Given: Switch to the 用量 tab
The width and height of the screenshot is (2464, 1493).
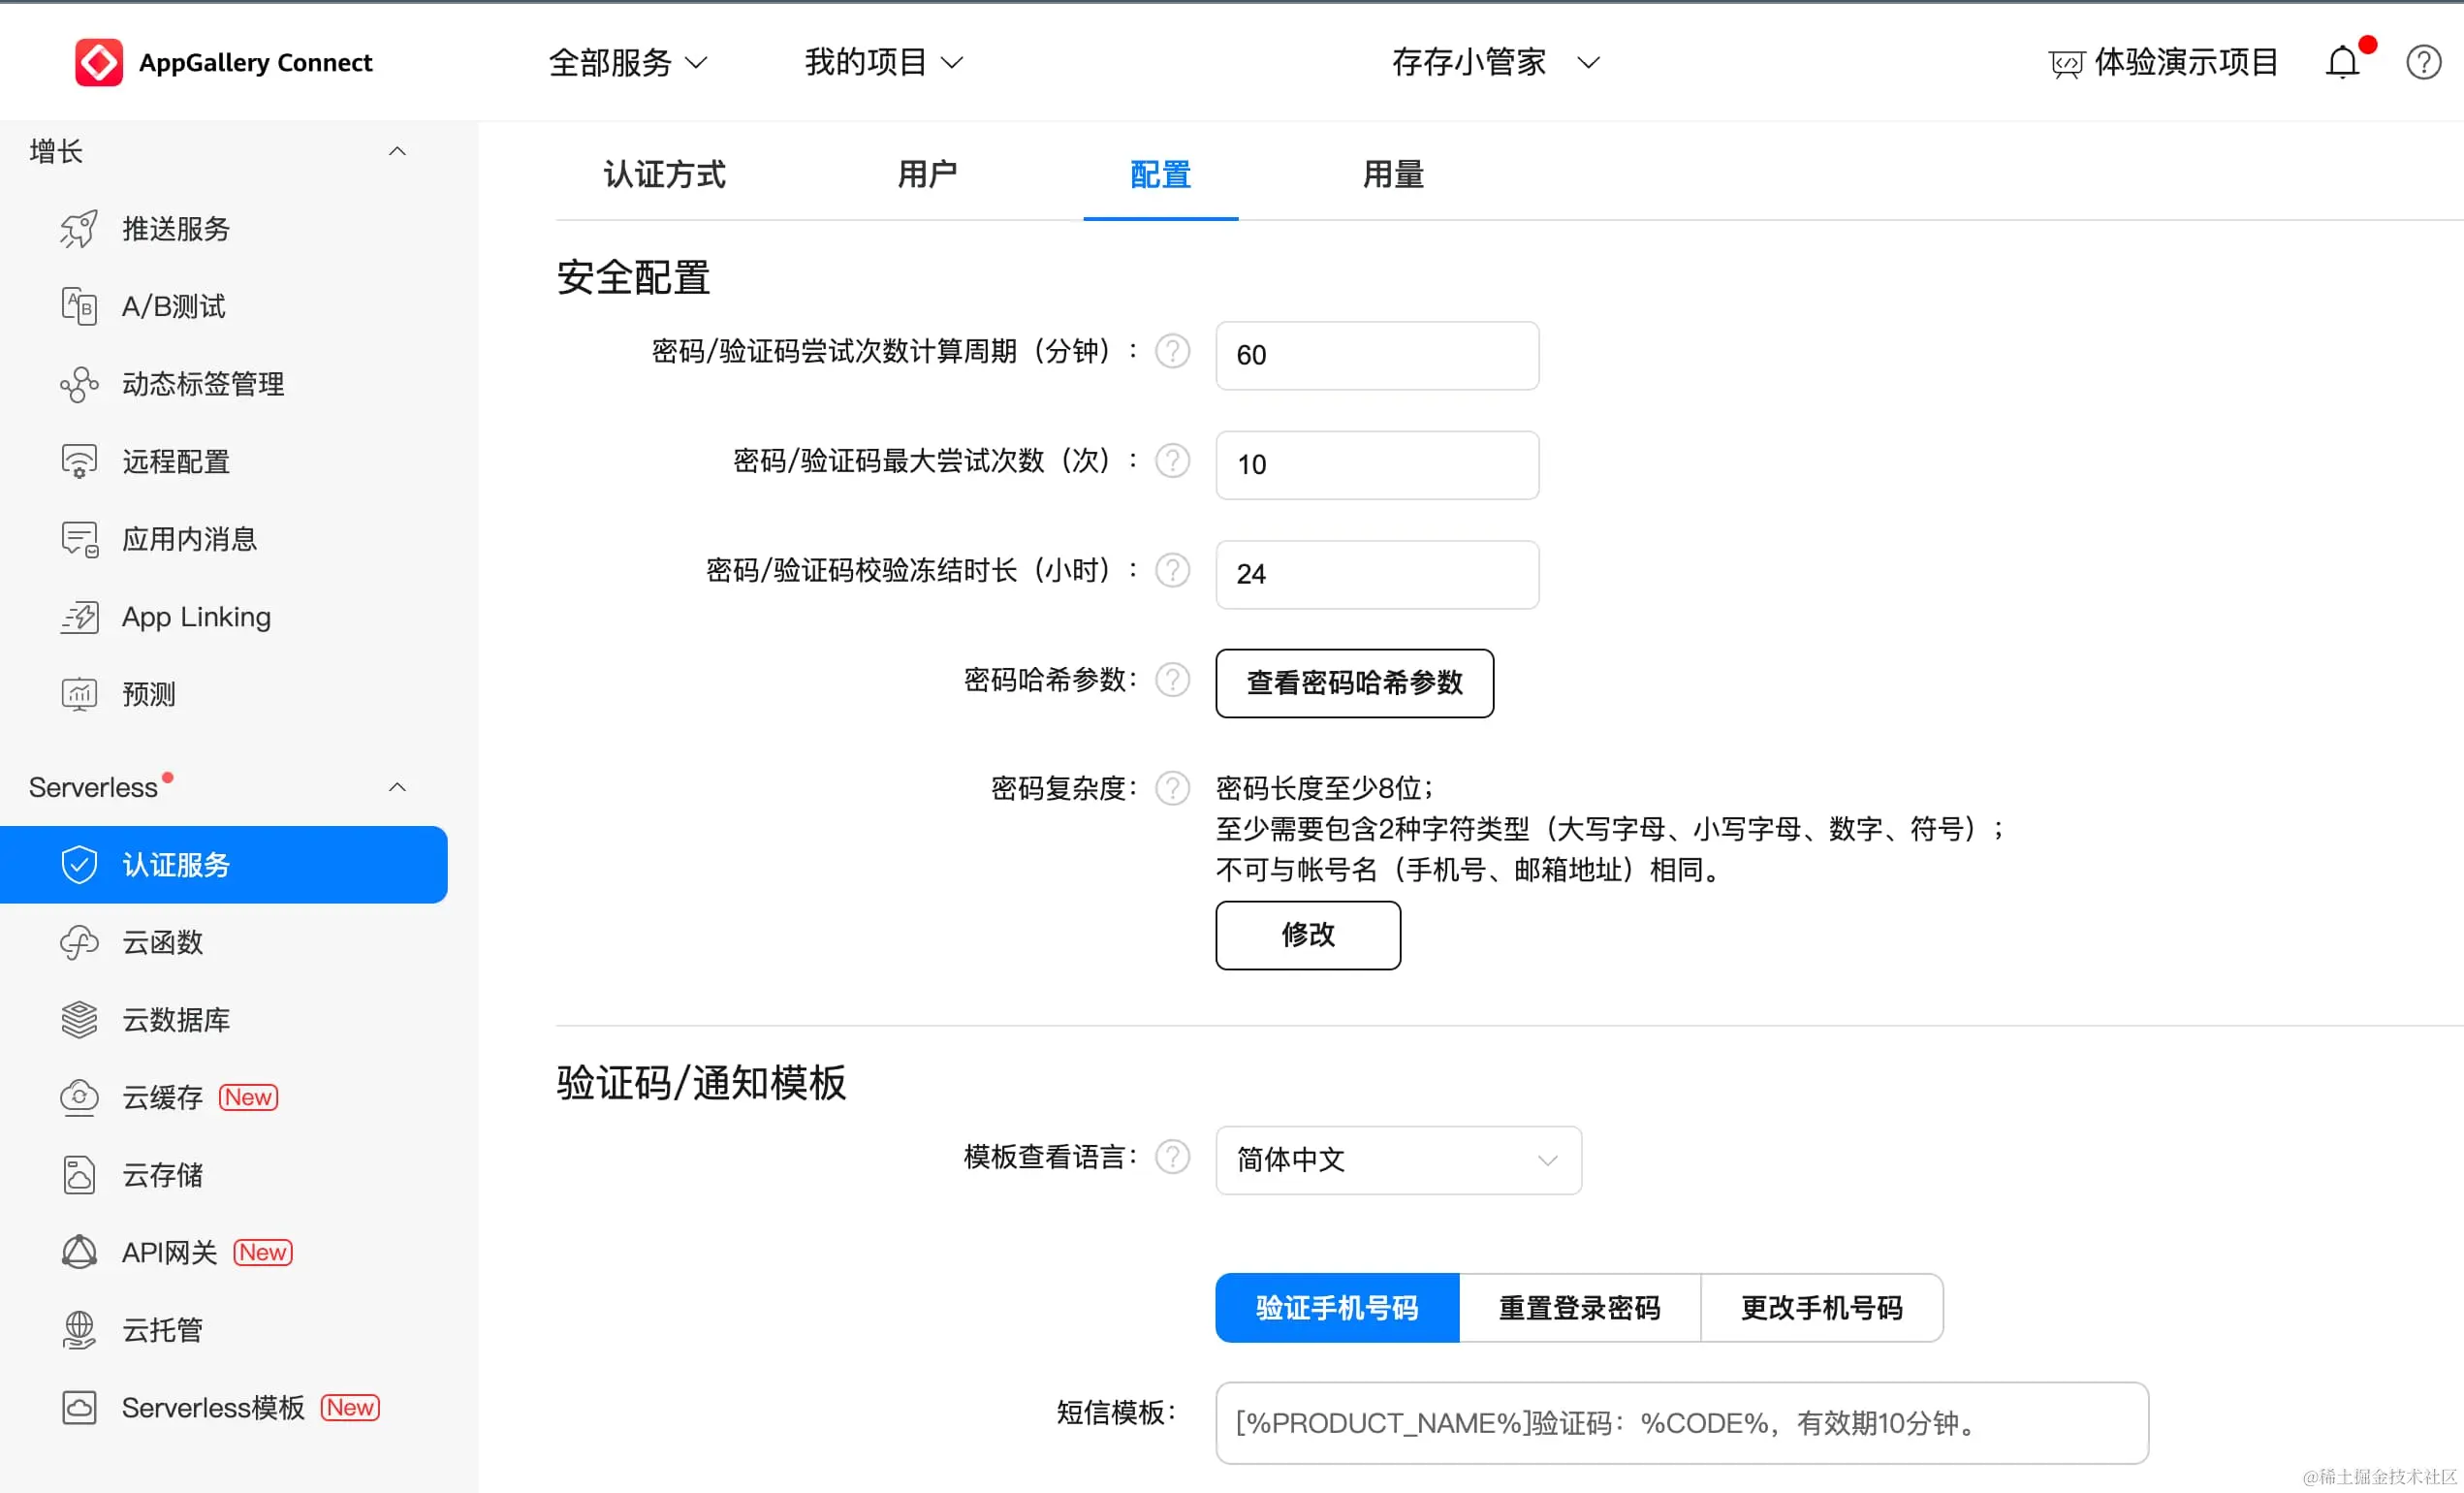Looking at the screenshot, I should [1393, 175].
